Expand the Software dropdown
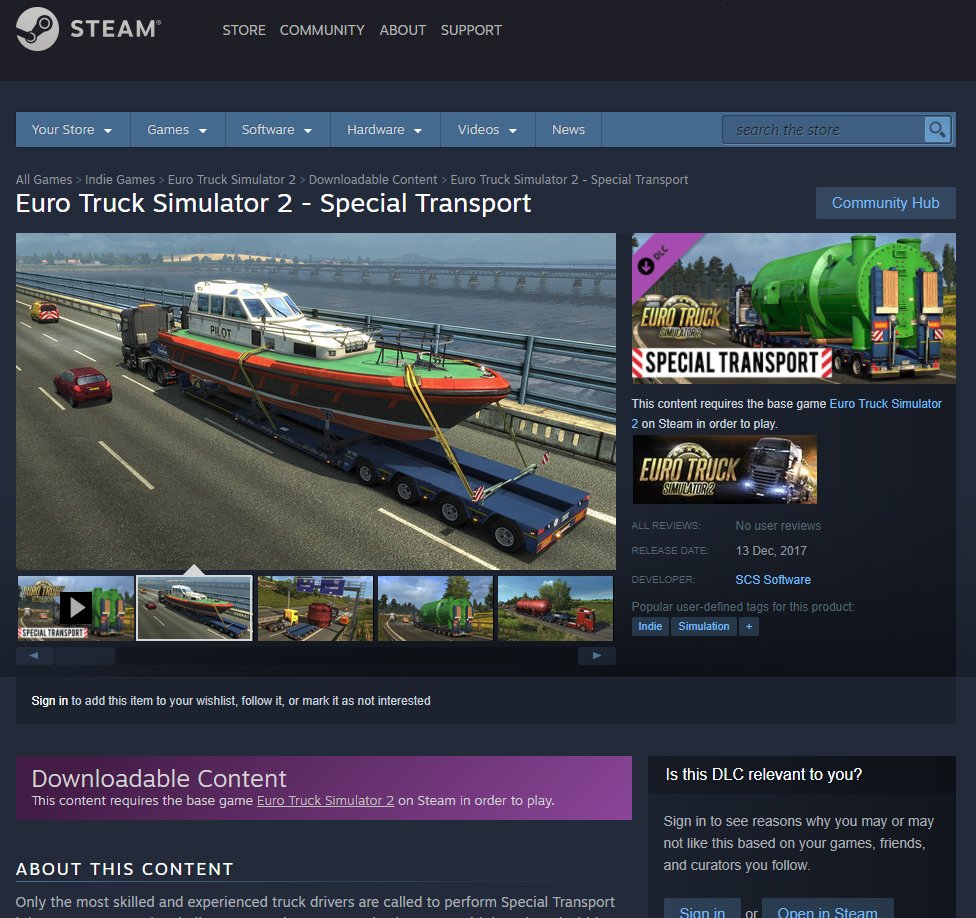The width and height of the screenshot is (976, 918). pos(277,129)
